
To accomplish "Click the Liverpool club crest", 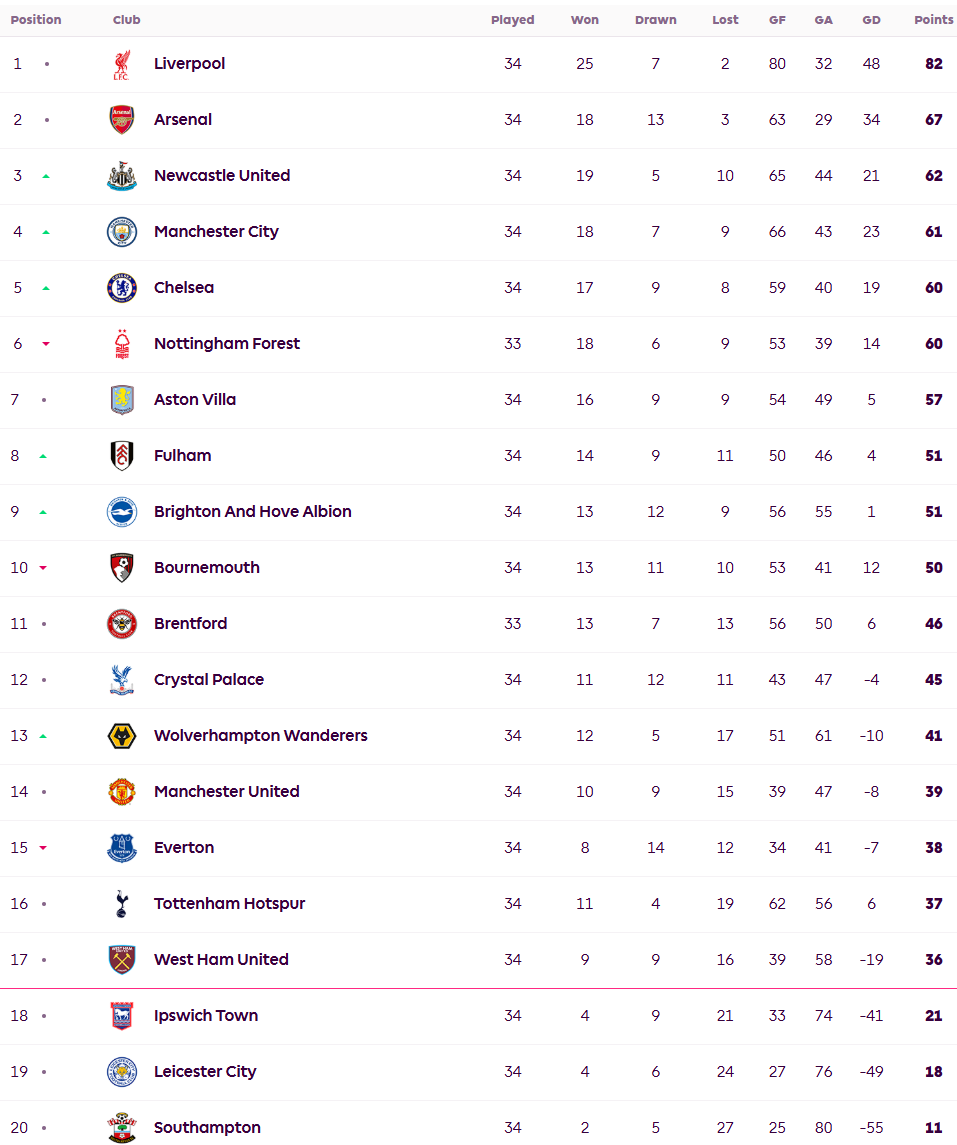I will (122, 64).
